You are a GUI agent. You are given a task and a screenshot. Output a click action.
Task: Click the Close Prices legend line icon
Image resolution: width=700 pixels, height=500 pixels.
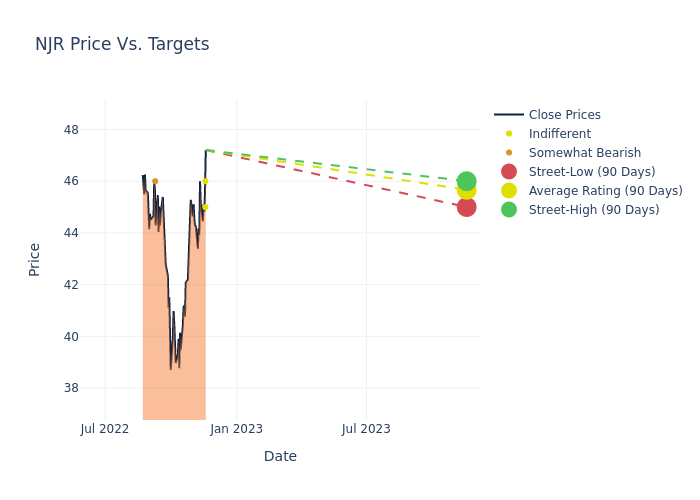coord(509,115)
